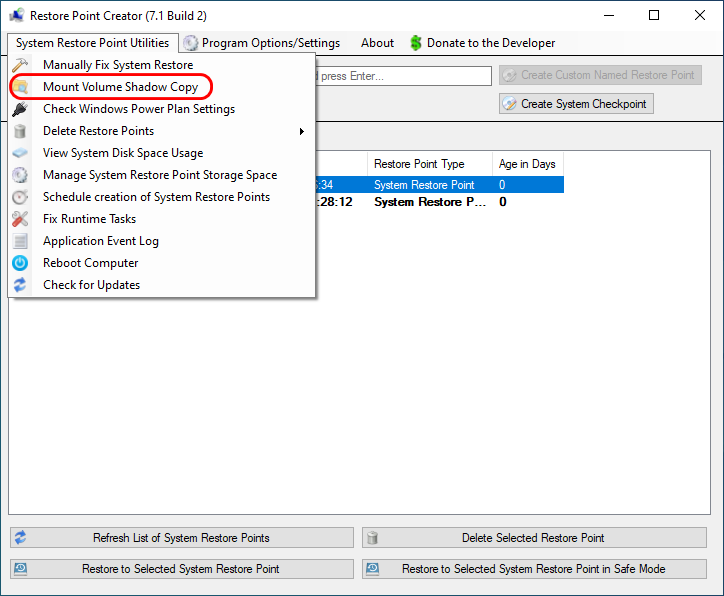Click Restore to Selected System Restore Point in Safe Mode
This screenshot has width=724, height=596.
[x=534, y=569]
